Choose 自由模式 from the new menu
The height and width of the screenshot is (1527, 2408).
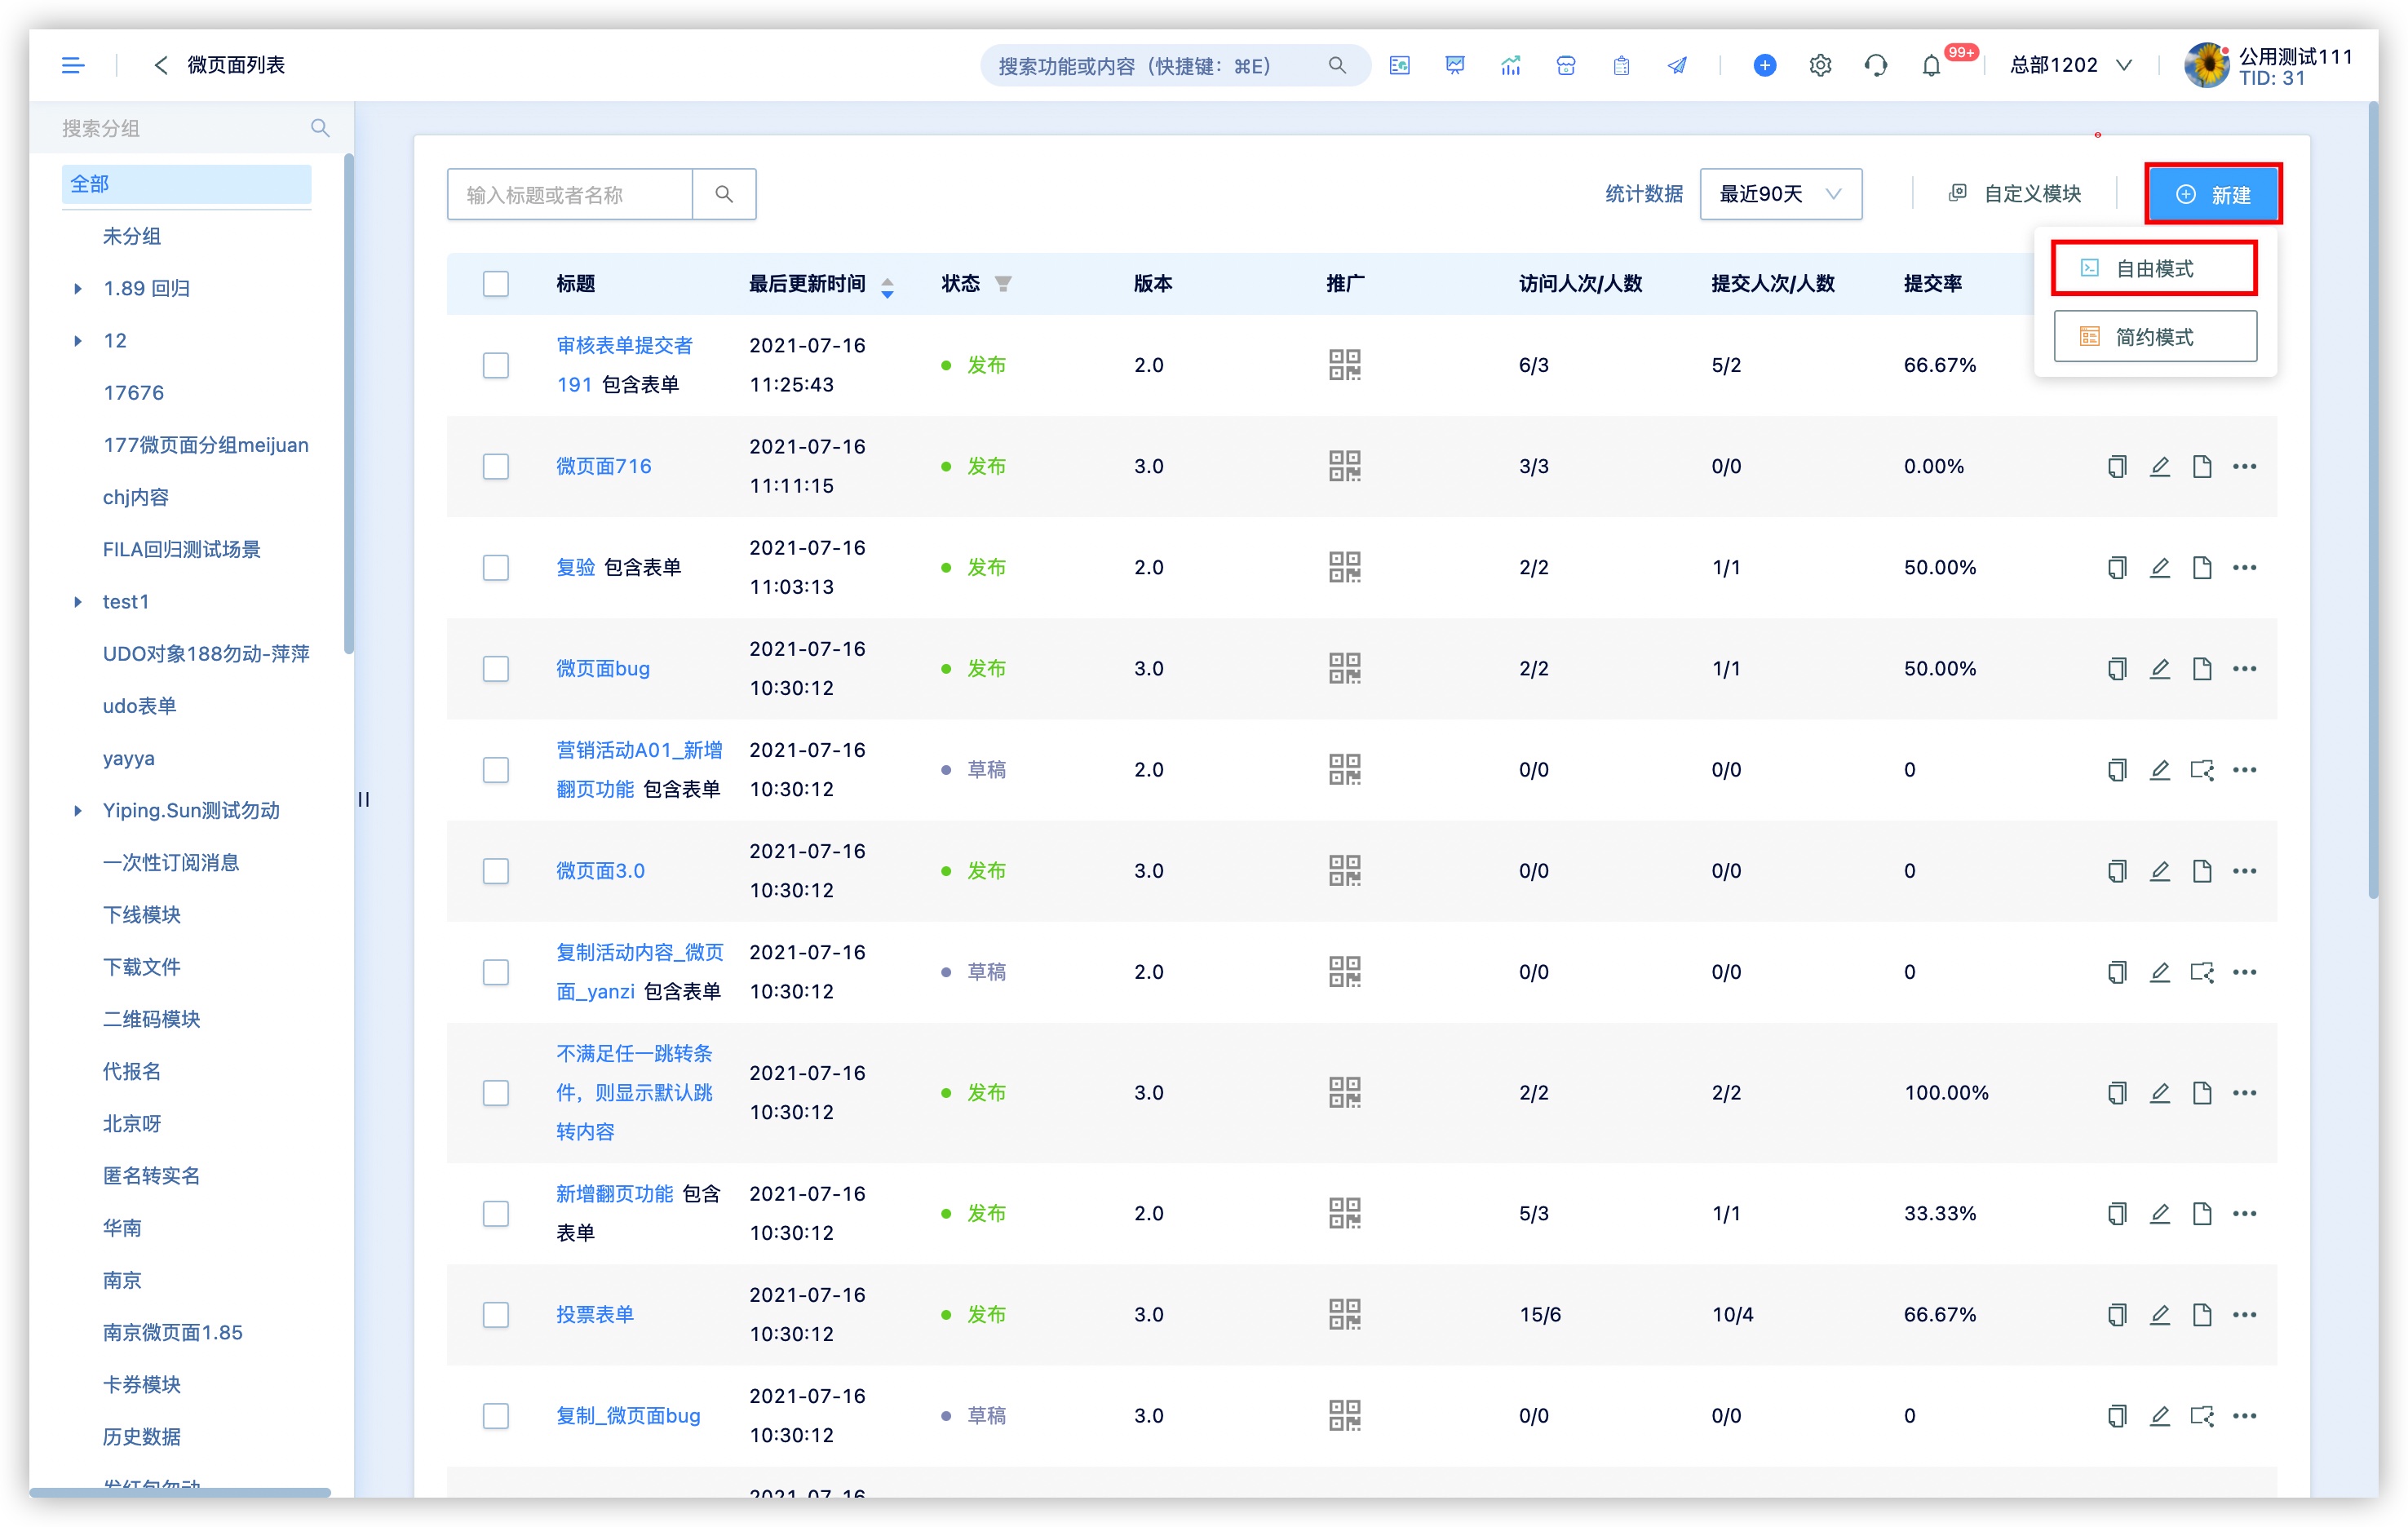pyautogui.click(x=2154, y=268)
